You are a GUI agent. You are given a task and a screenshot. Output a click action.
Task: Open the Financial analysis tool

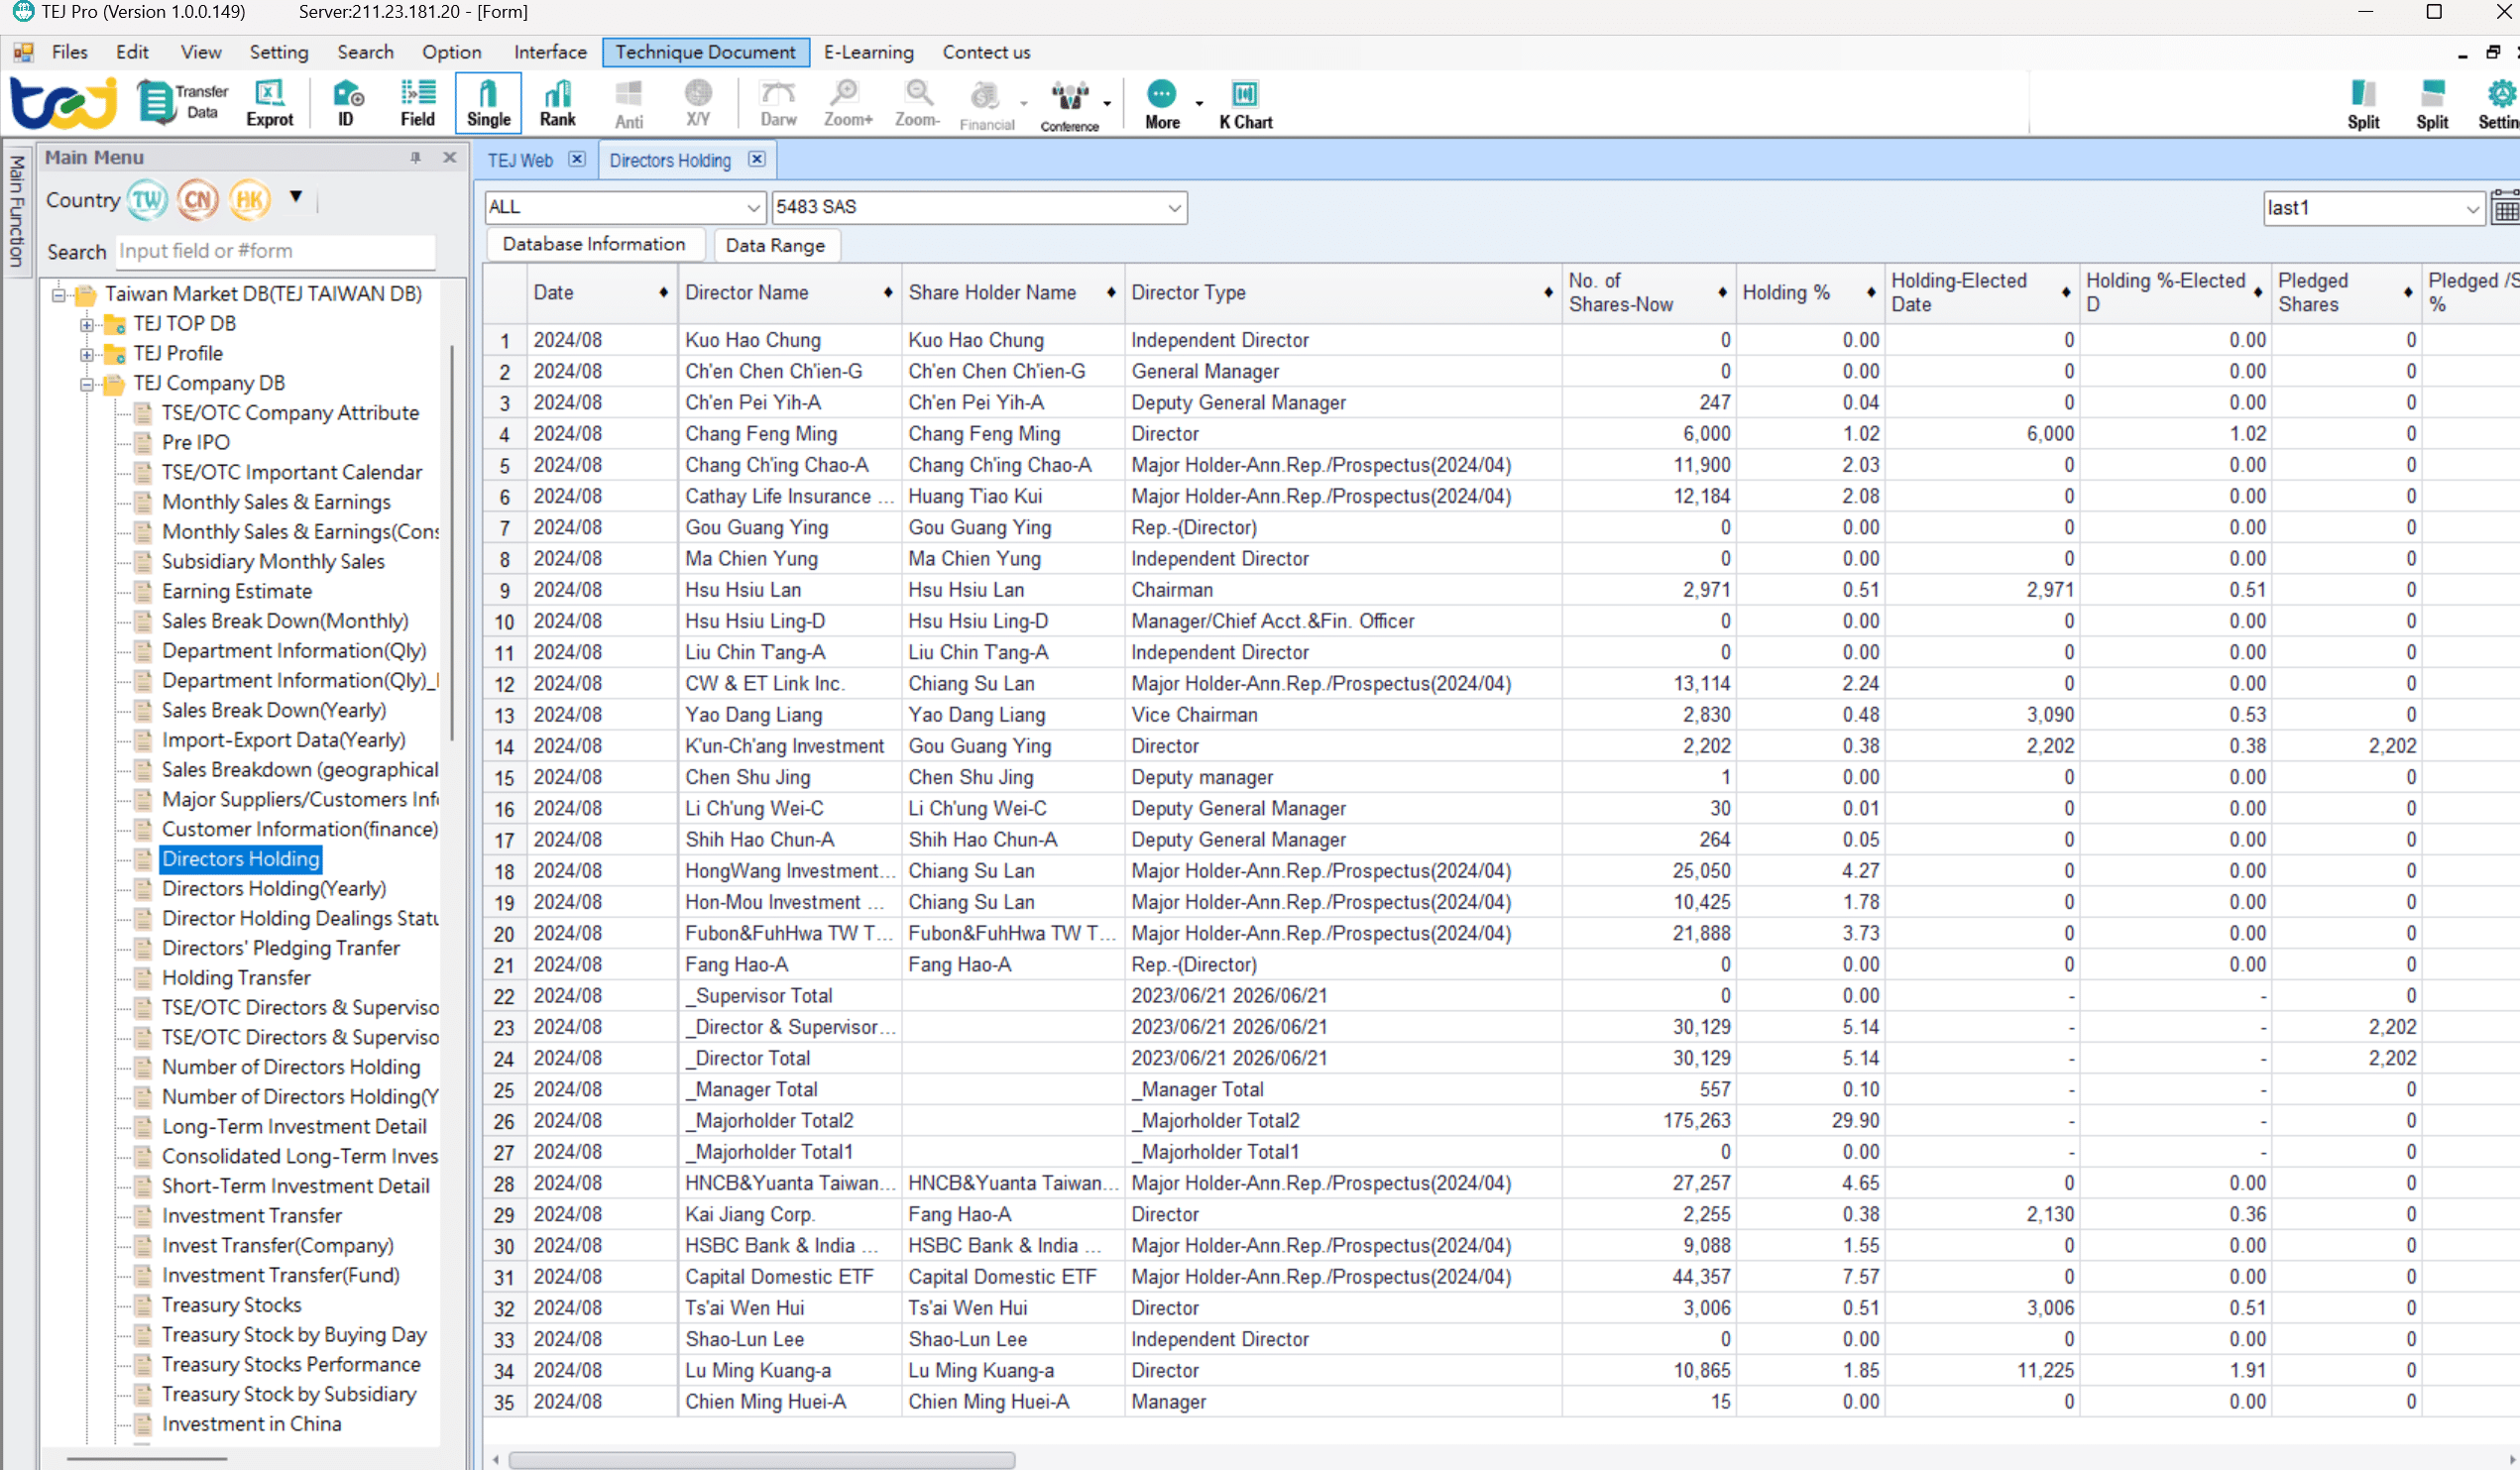pyautogui.click(x=986, y=102)
